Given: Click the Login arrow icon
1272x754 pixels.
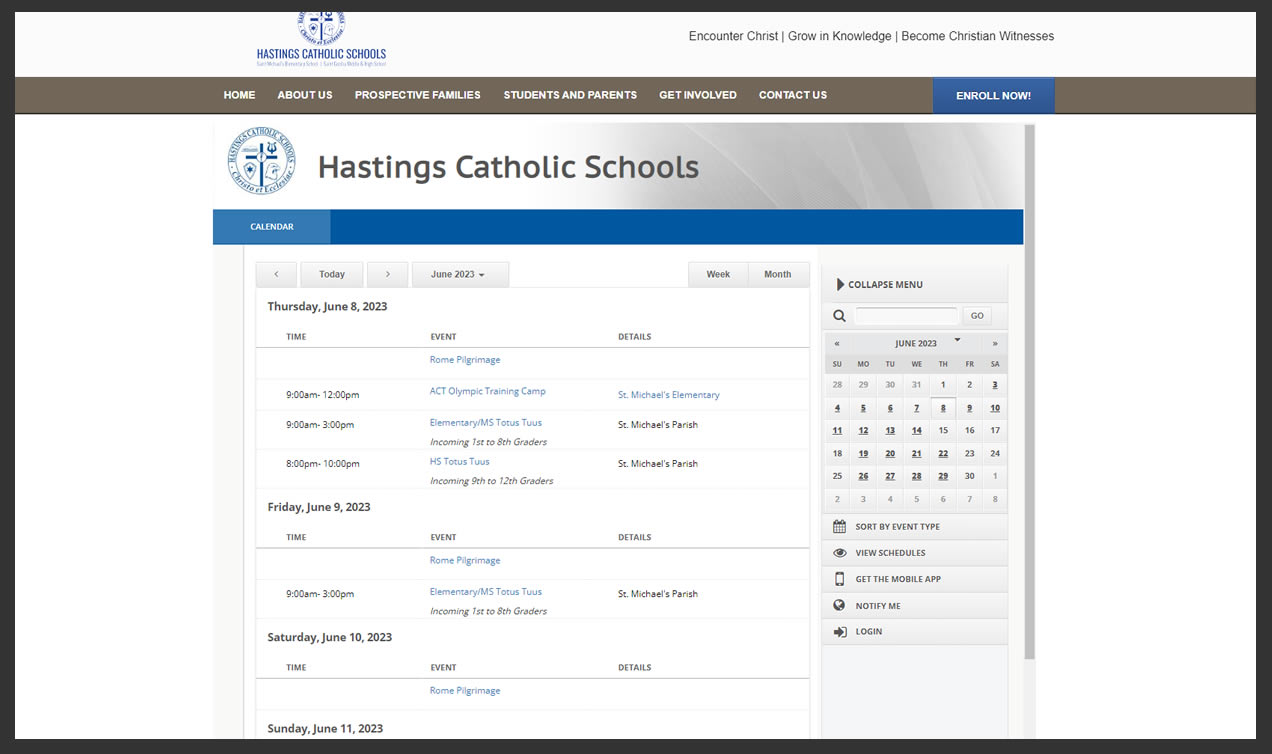Looking at the screenshot, I should pyautogui.click(x=839, y=632).
